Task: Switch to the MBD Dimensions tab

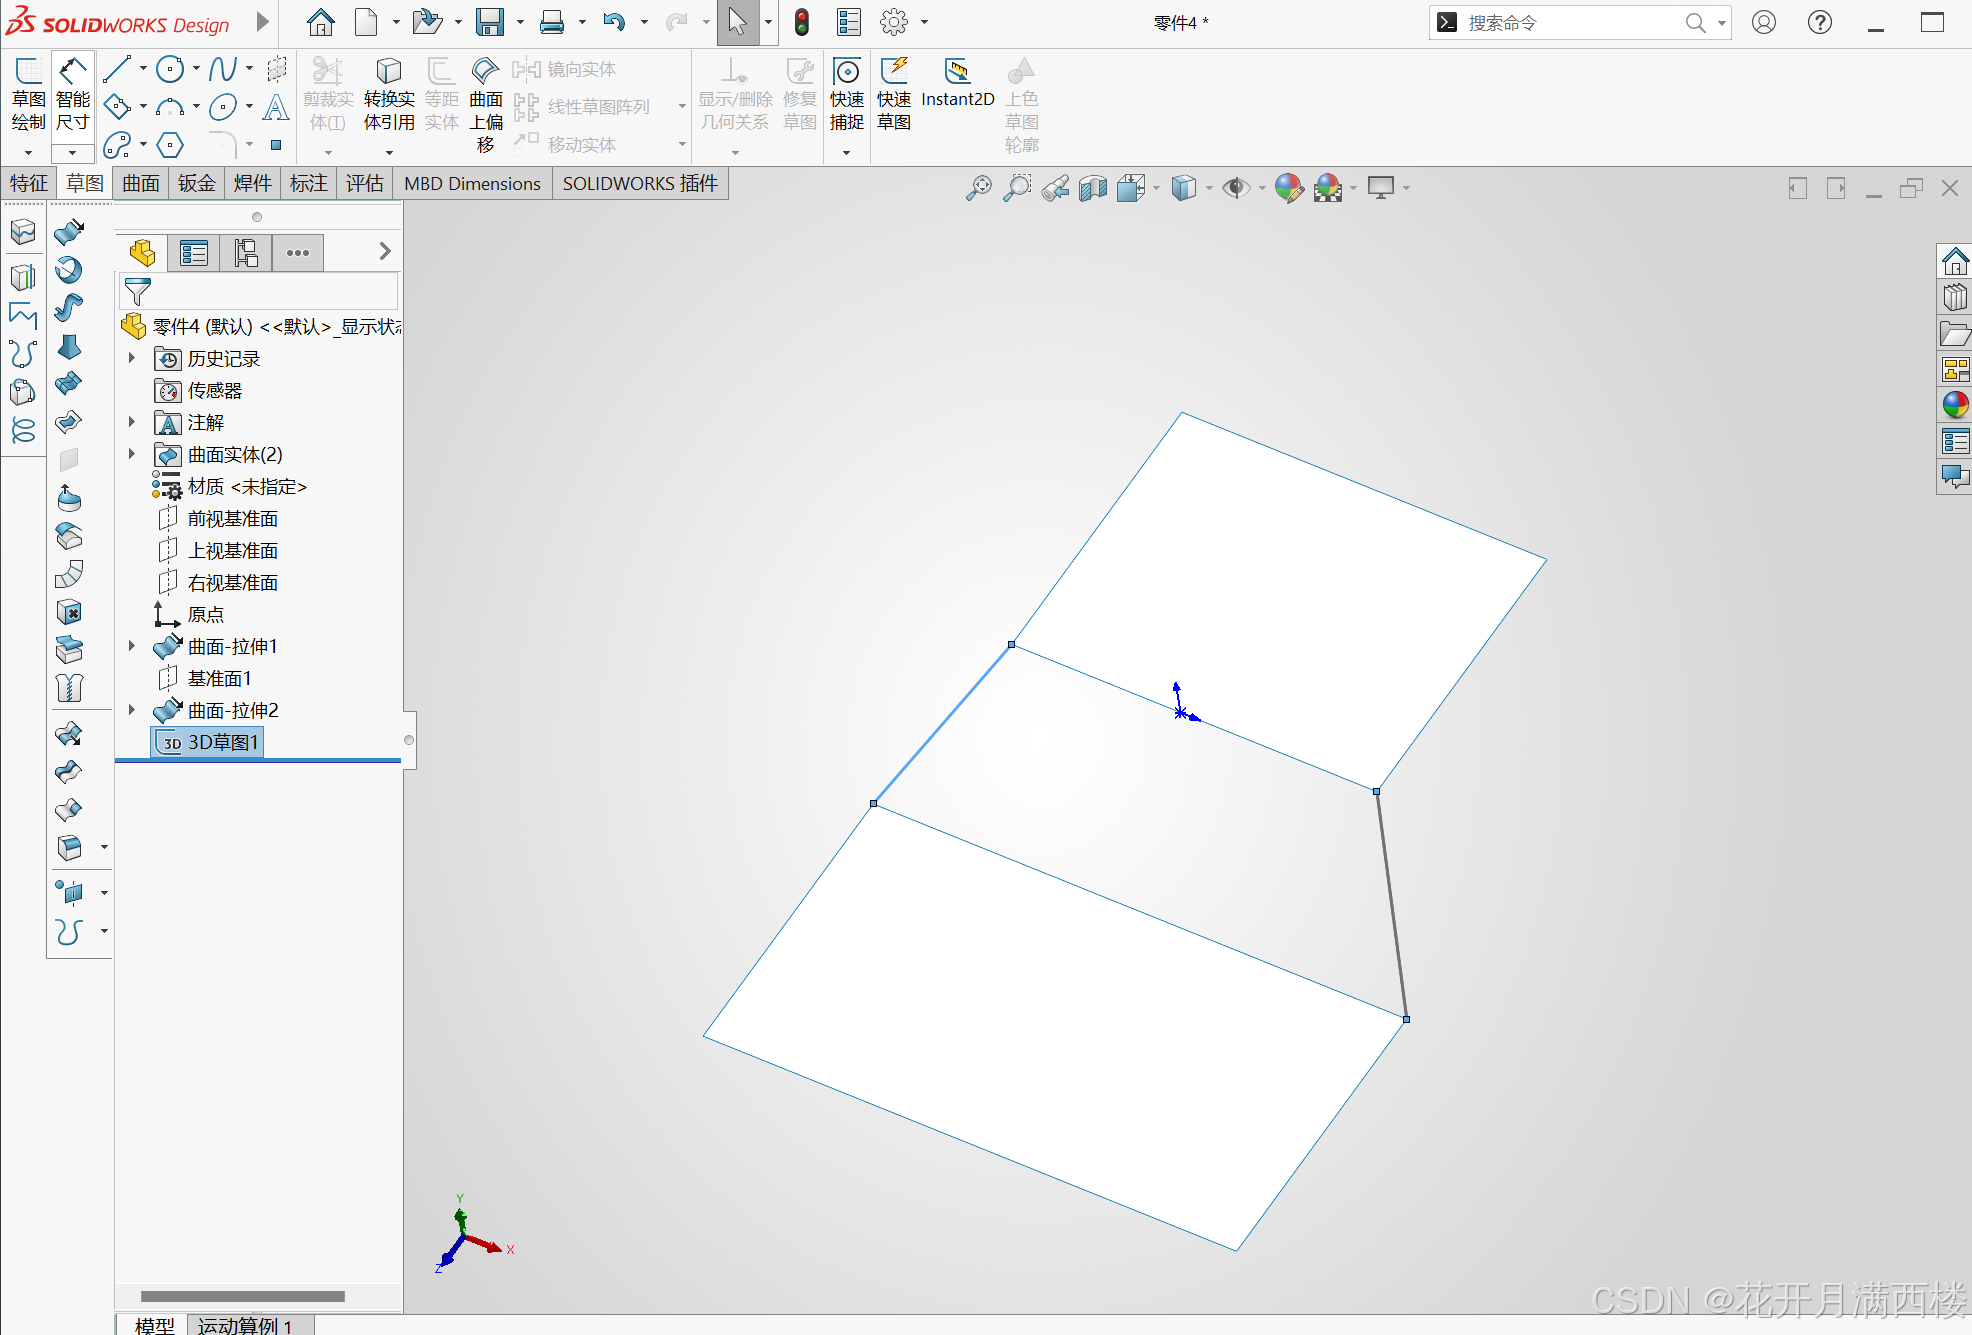Action: (472, 183)
